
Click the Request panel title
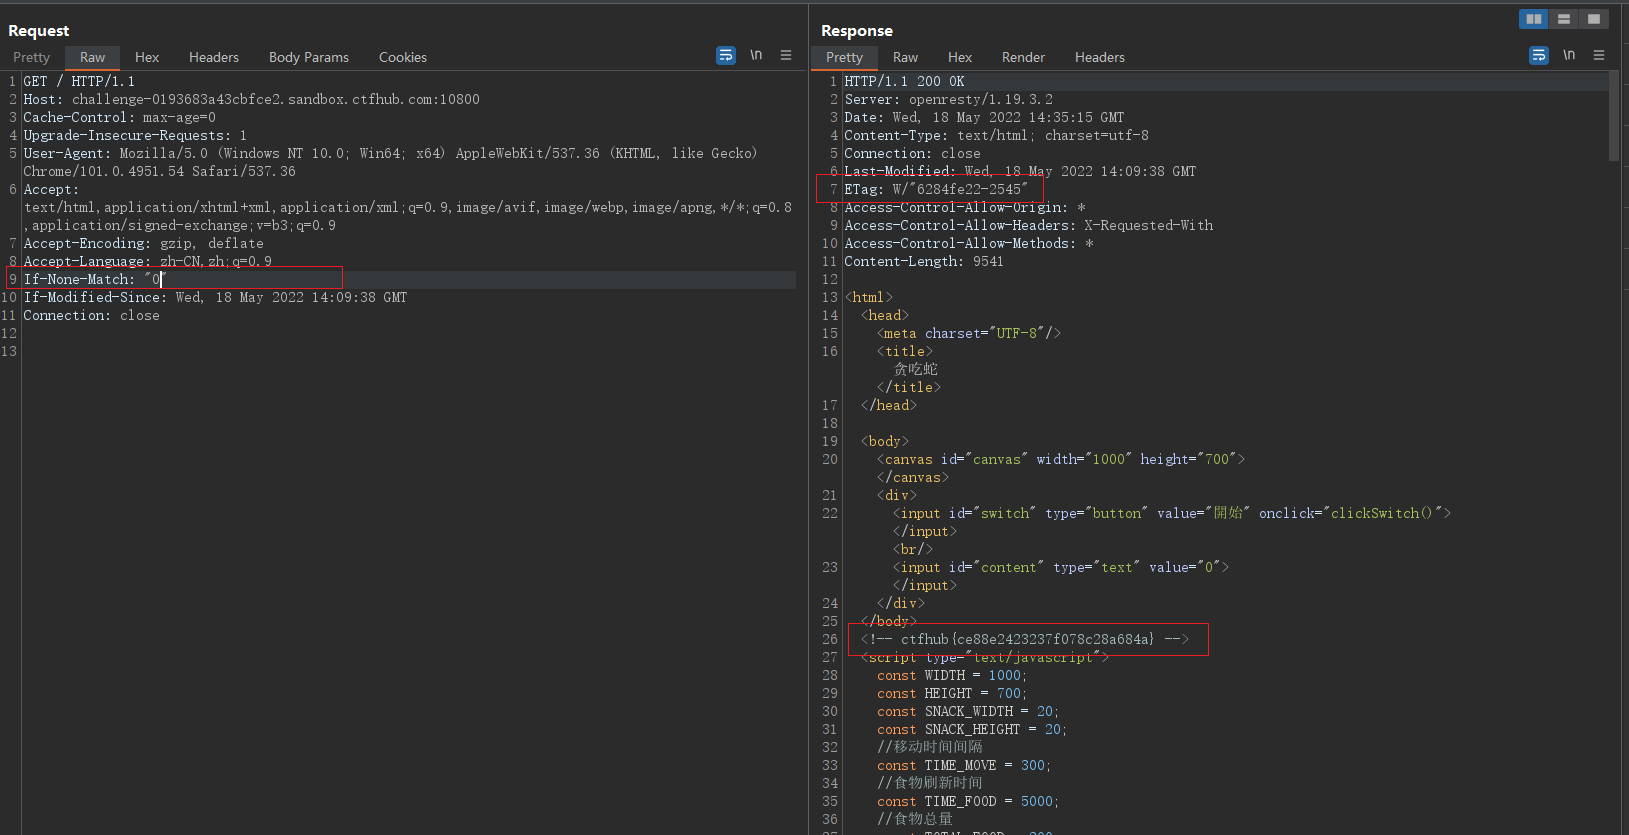click(39, 31)
